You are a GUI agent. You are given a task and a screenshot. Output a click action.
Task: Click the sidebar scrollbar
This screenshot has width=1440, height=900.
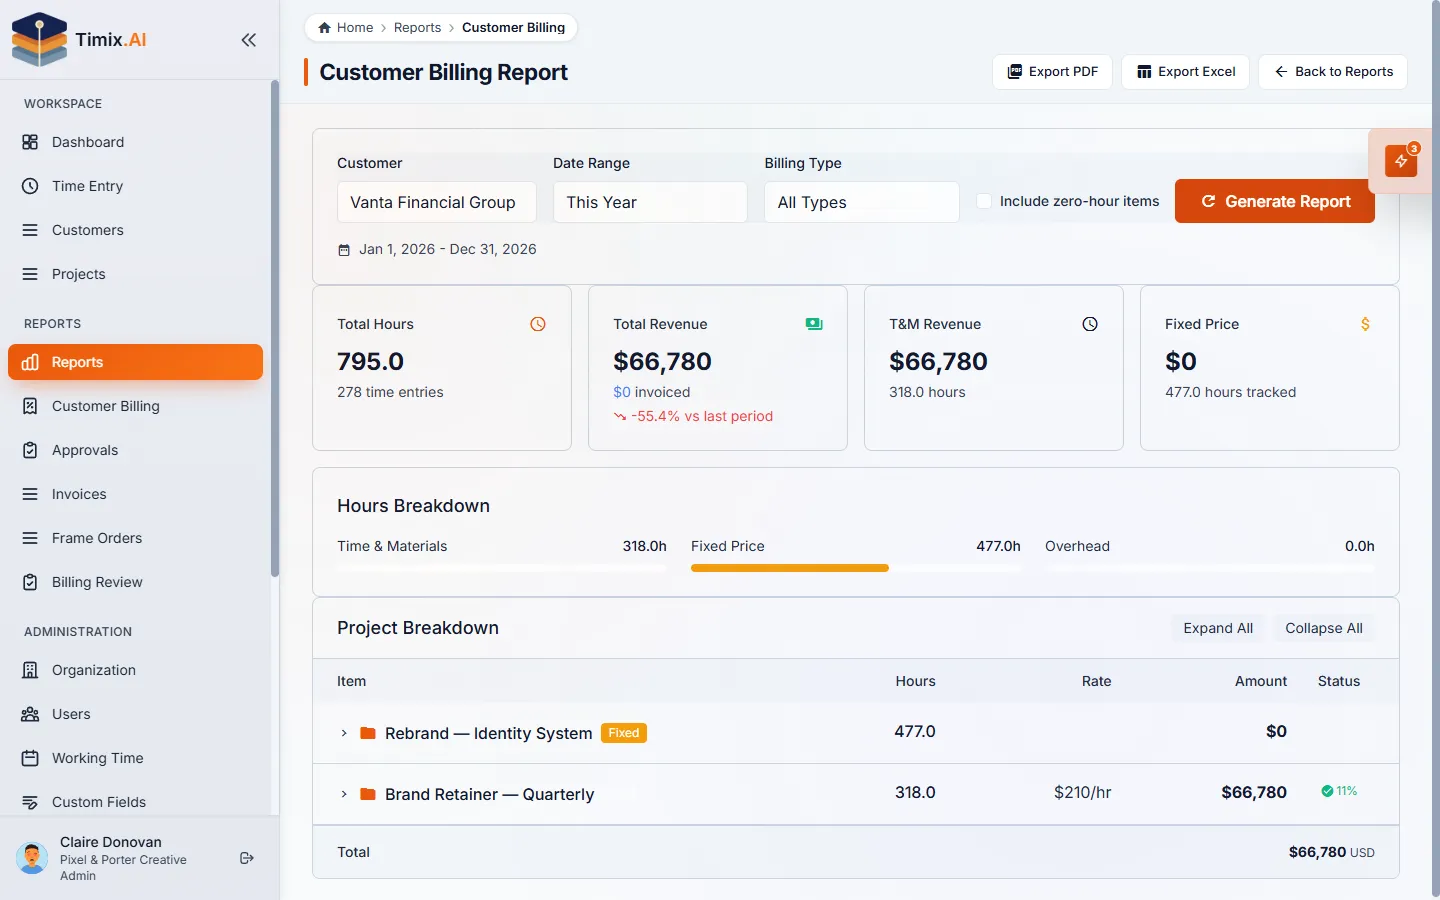point(275,330)
